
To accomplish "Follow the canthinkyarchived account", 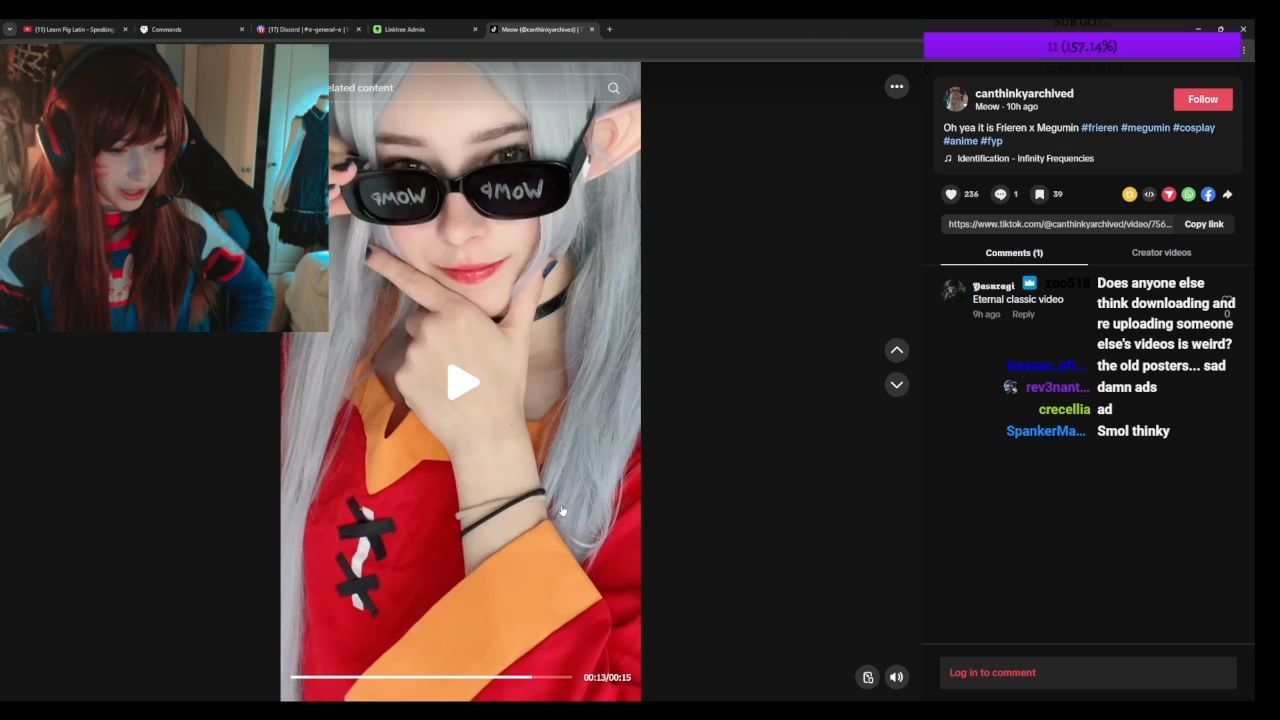I will [x=1202, y=99].
